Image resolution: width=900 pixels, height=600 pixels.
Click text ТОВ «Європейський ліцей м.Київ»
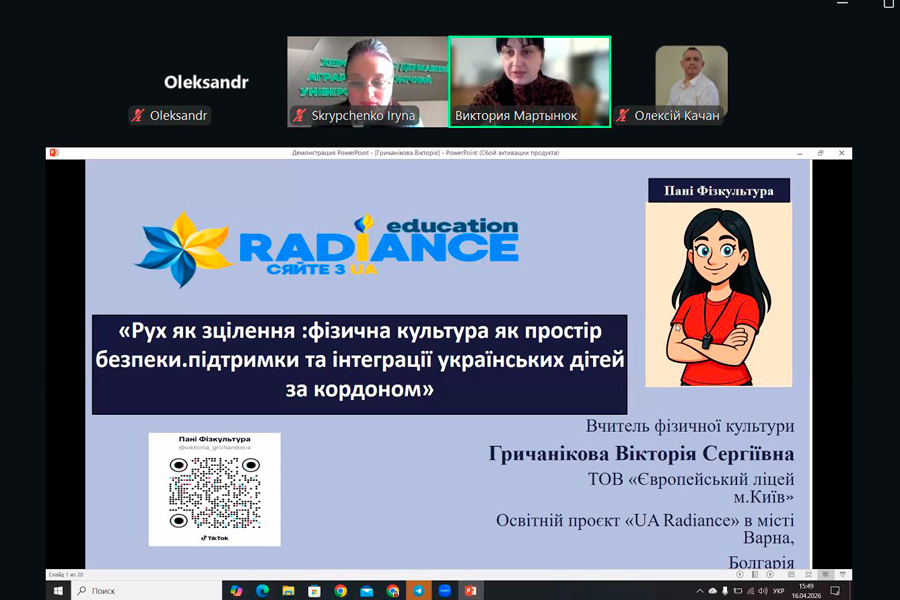coord(691,487)
